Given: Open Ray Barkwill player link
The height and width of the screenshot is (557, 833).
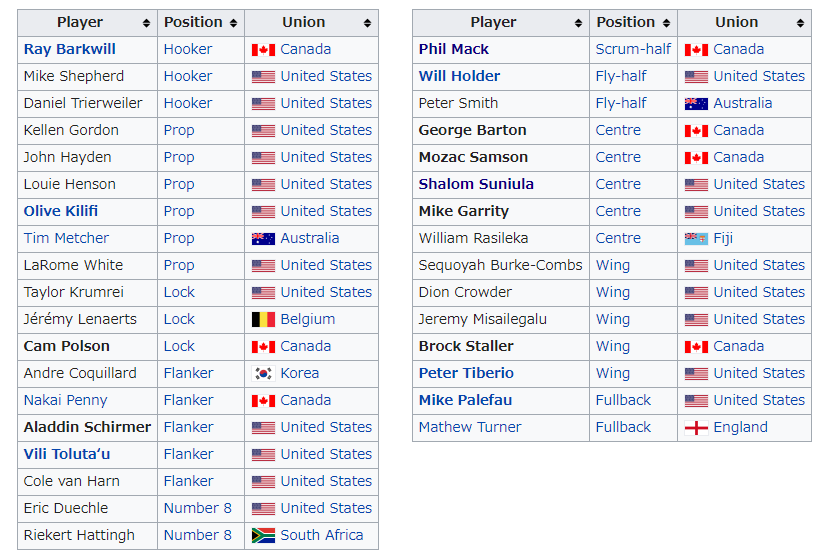Looking at the screenshot, I should pyautogui.click(x=70, y=49).
